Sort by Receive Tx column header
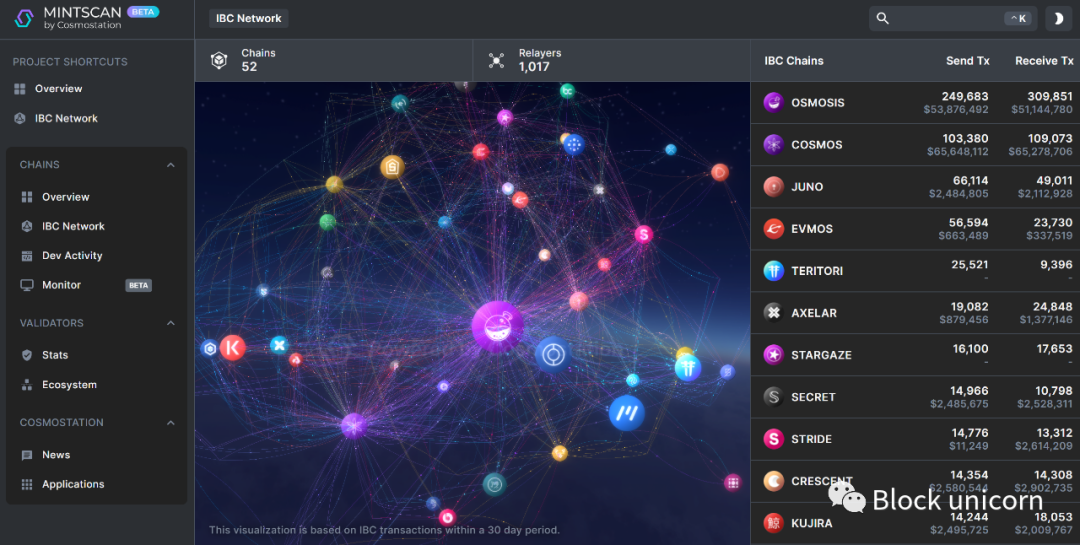The image size is (1080, 545). click(x=1044, y=61)
